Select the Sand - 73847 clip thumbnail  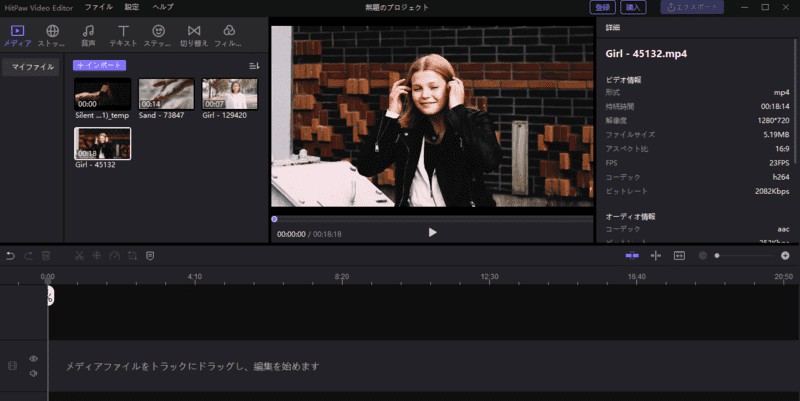[166, 94]
